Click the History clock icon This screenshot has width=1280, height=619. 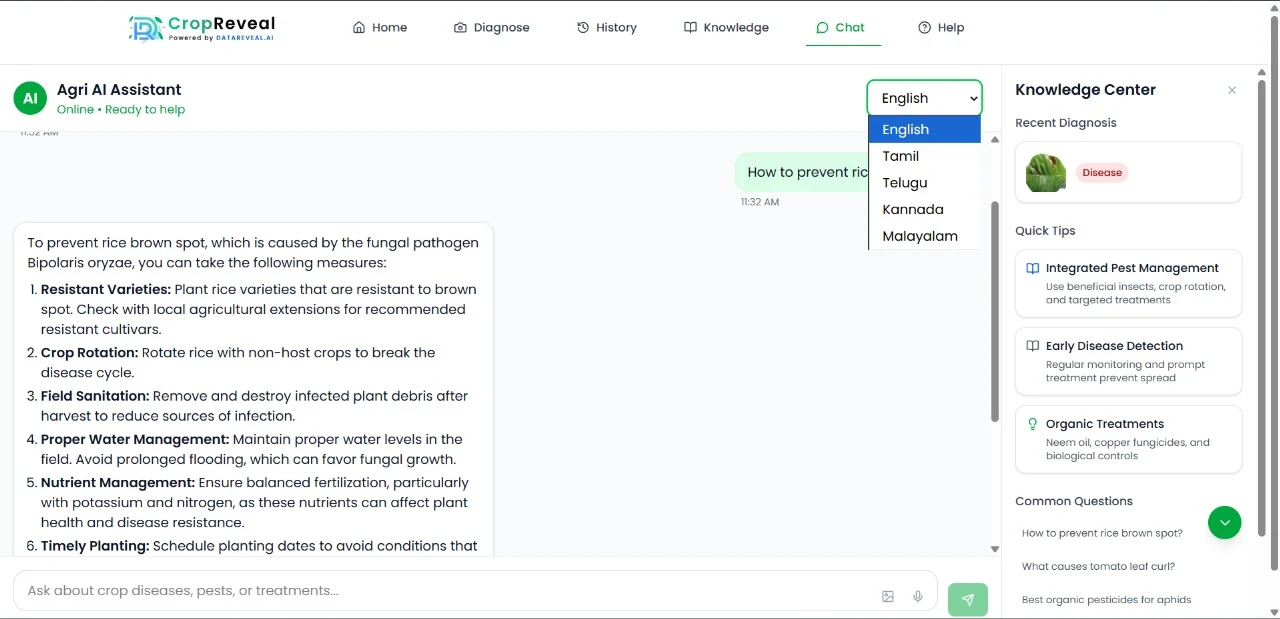pos(581,27)
